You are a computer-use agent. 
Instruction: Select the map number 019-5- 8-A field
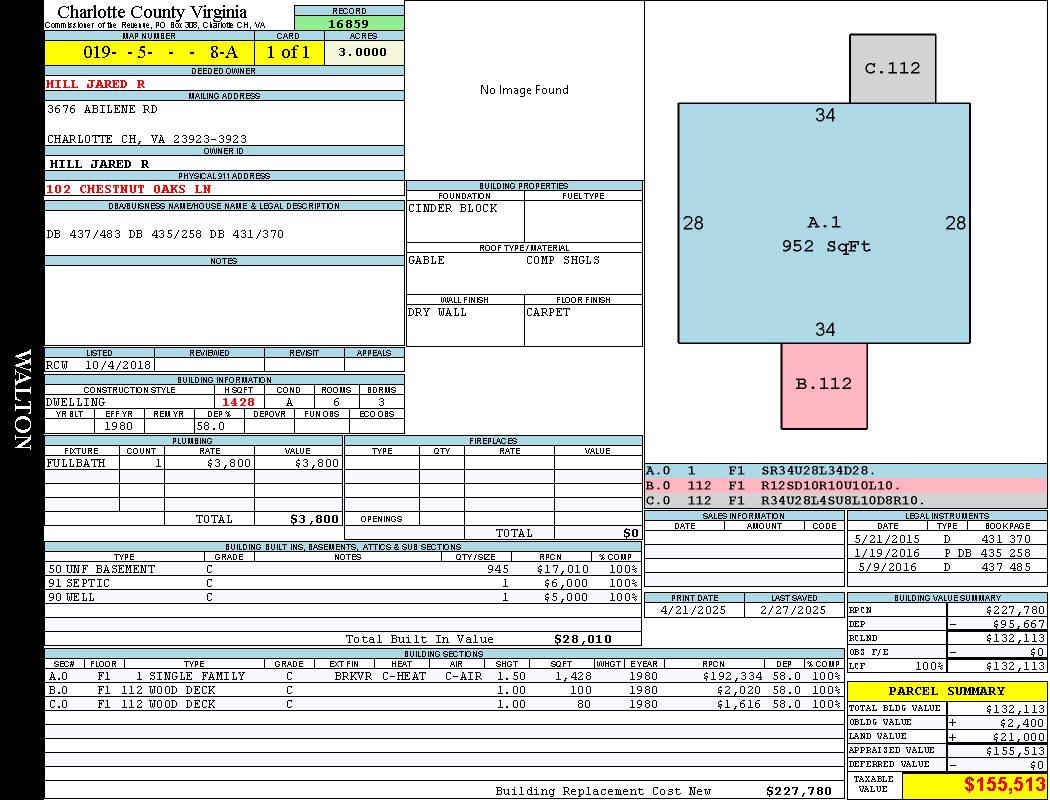[149, 52]
